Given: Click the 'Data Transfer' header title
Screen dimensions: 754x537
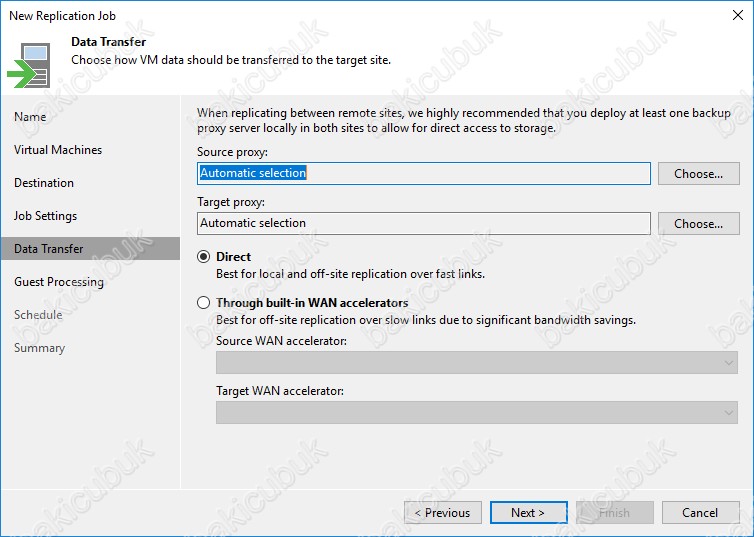Looking at the screenshot, I should click(x=109, y=42).
